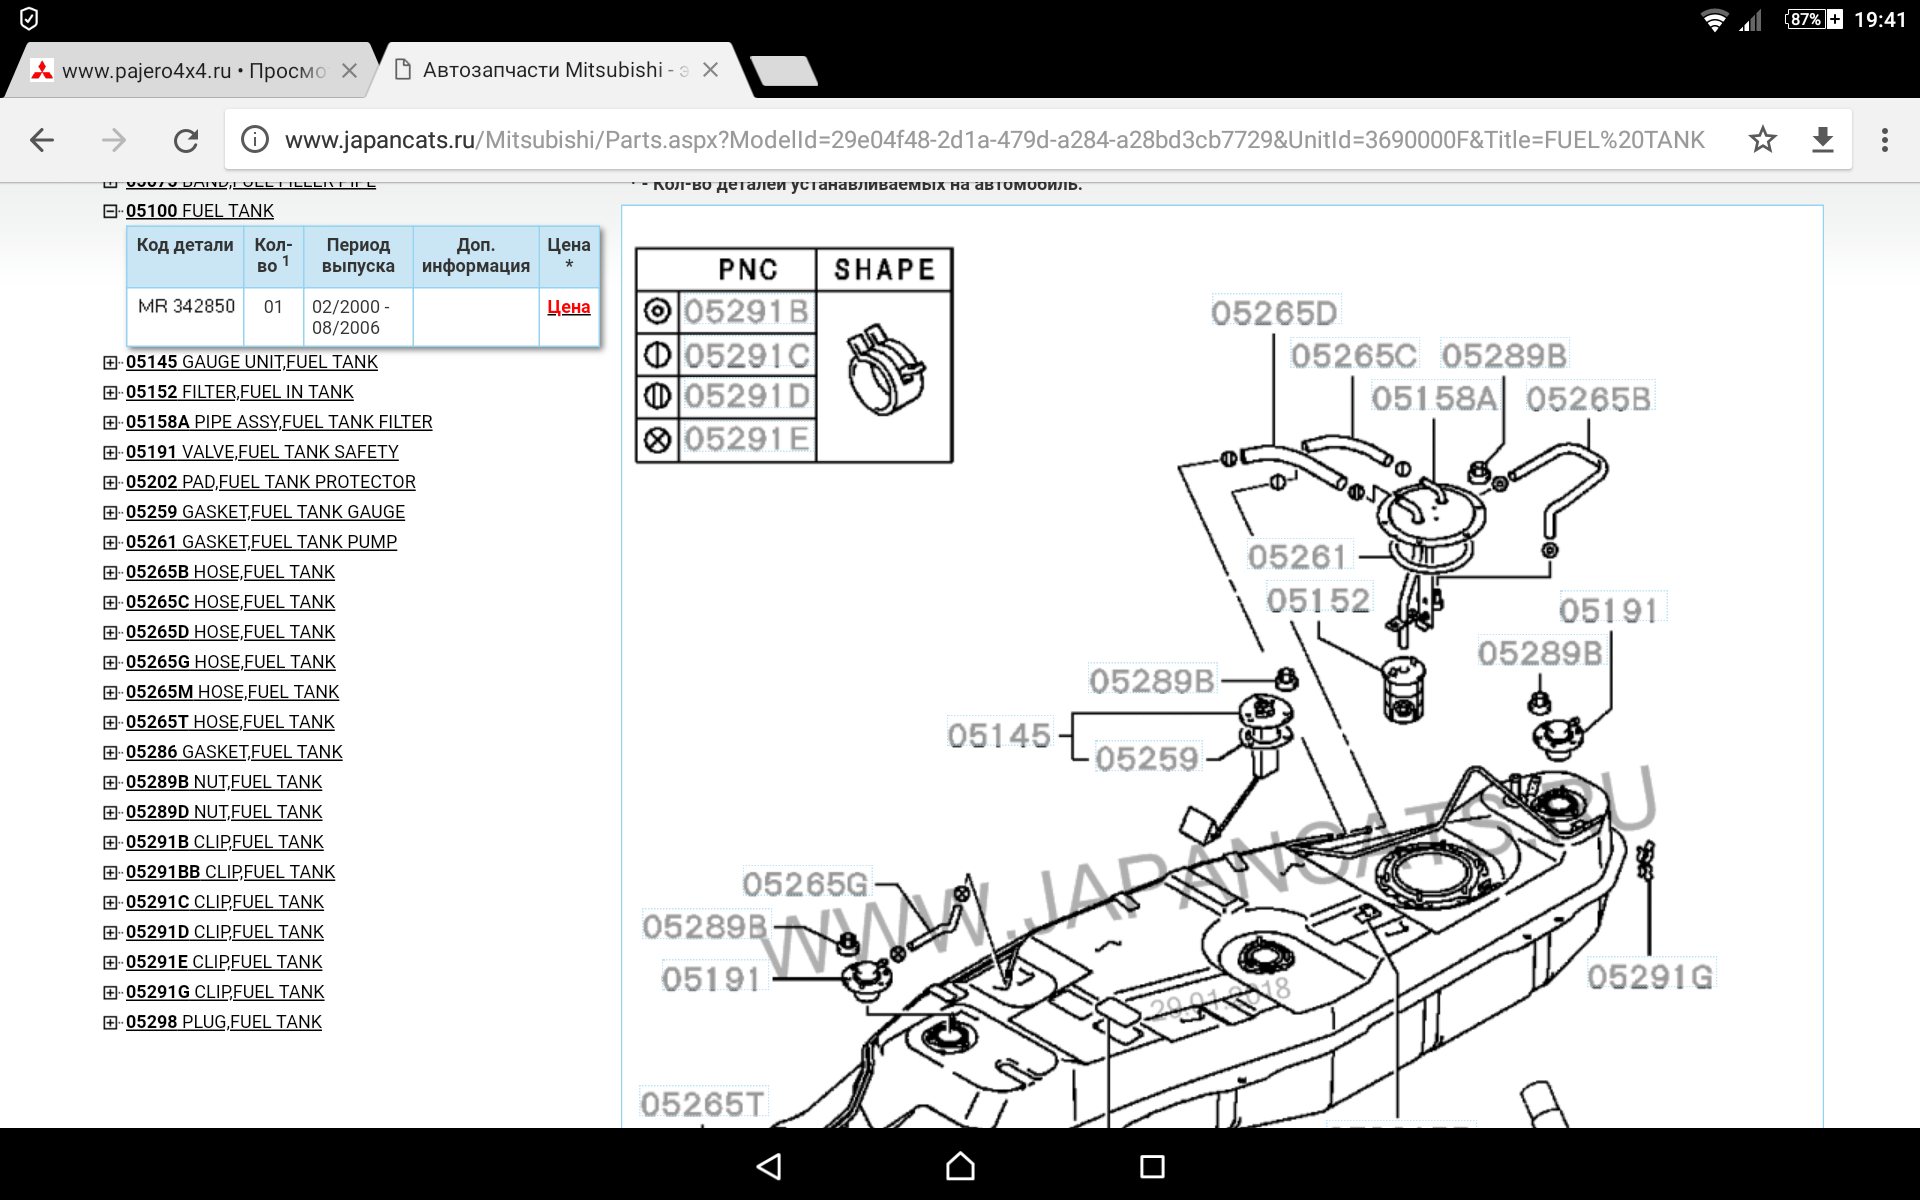Tap Android recent apps square
This screenshot has width=1920, height=1200.
click(1152, 1166)
